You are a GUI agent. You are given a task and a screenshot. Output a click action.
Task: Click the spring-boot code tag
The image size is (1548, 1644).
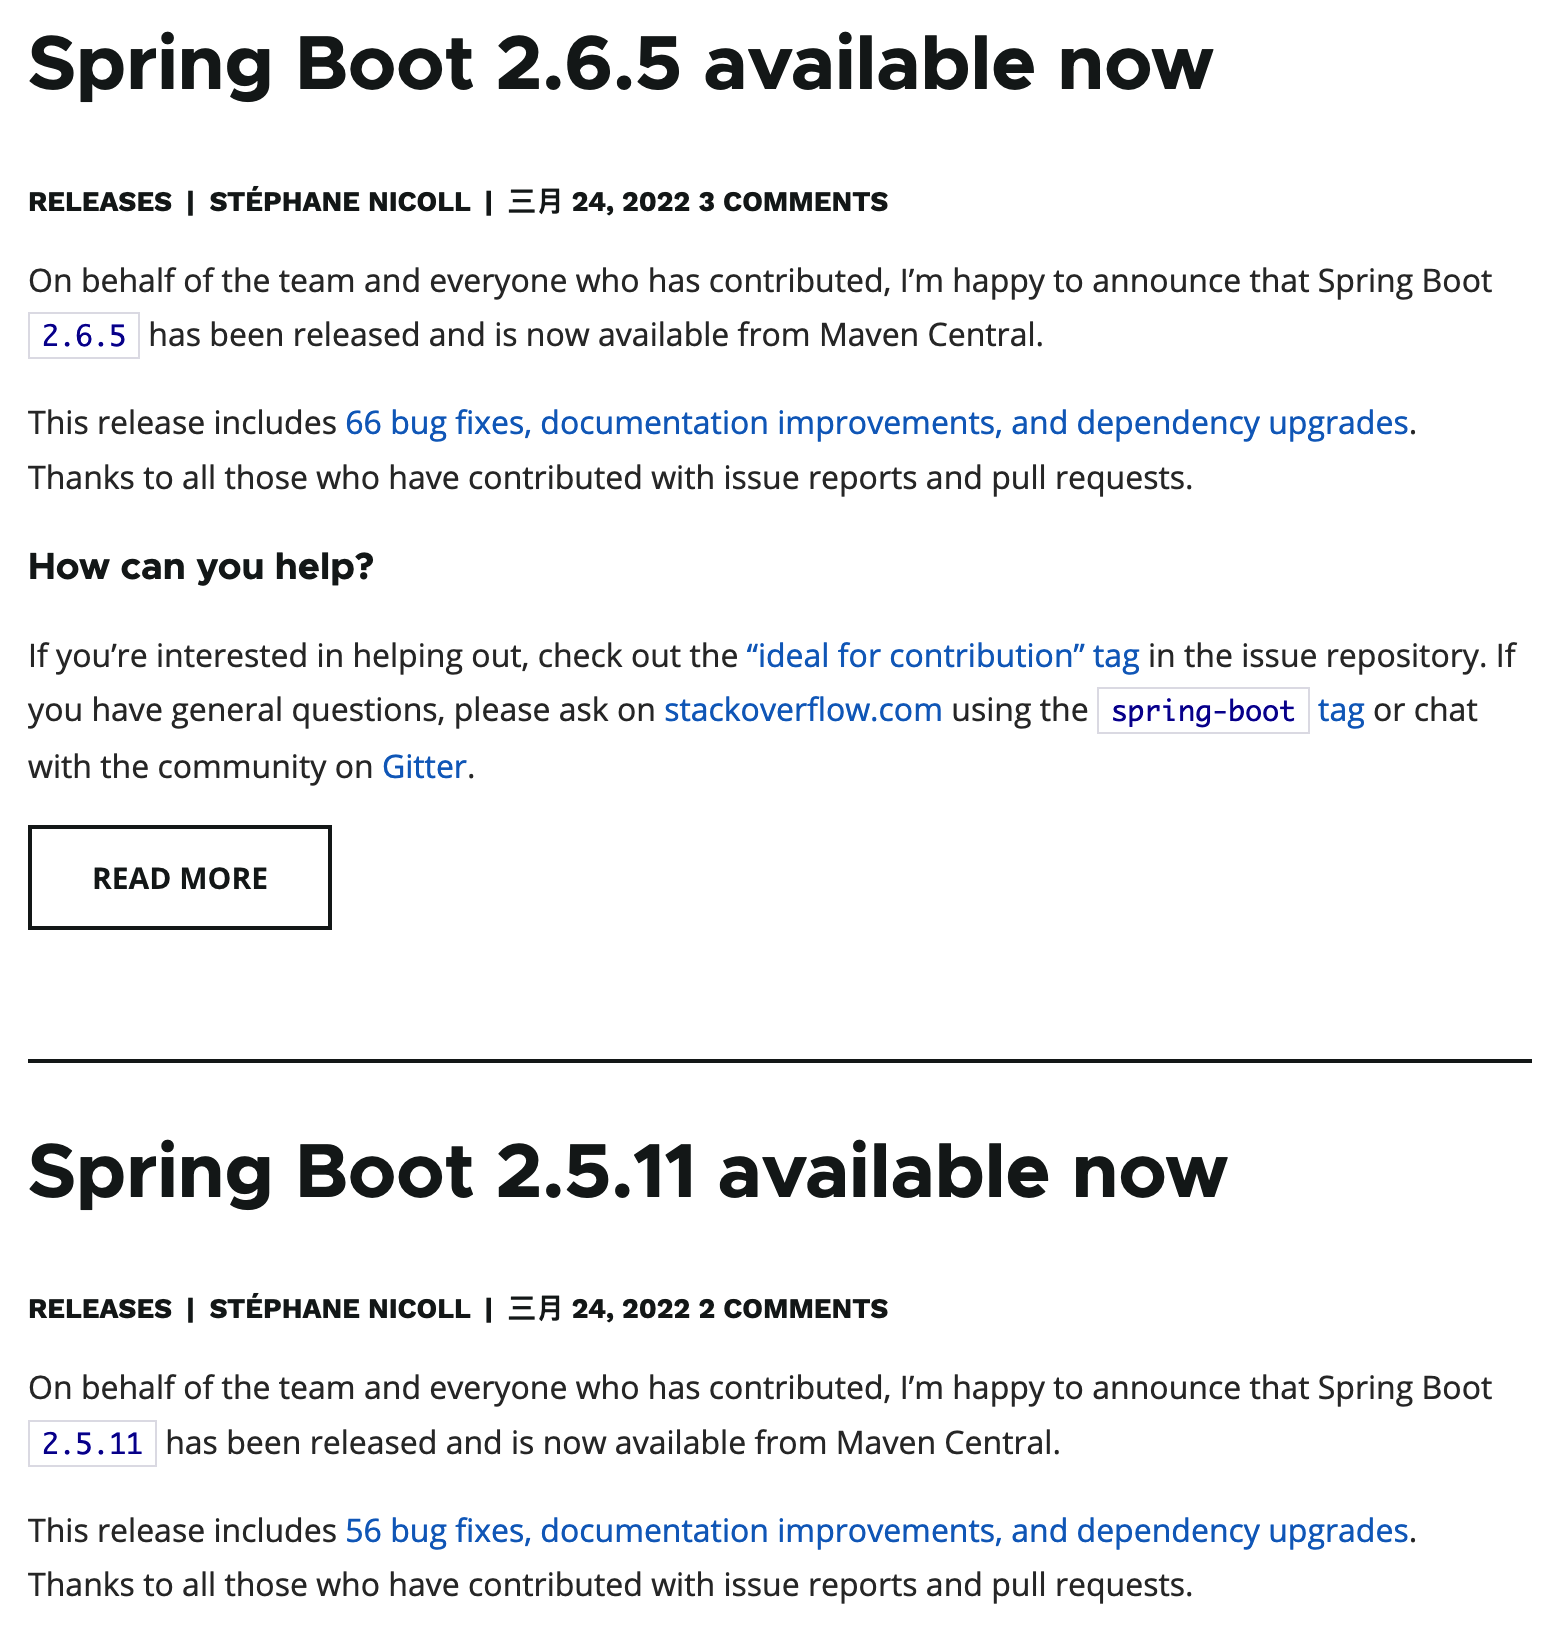click(1203, 711)
